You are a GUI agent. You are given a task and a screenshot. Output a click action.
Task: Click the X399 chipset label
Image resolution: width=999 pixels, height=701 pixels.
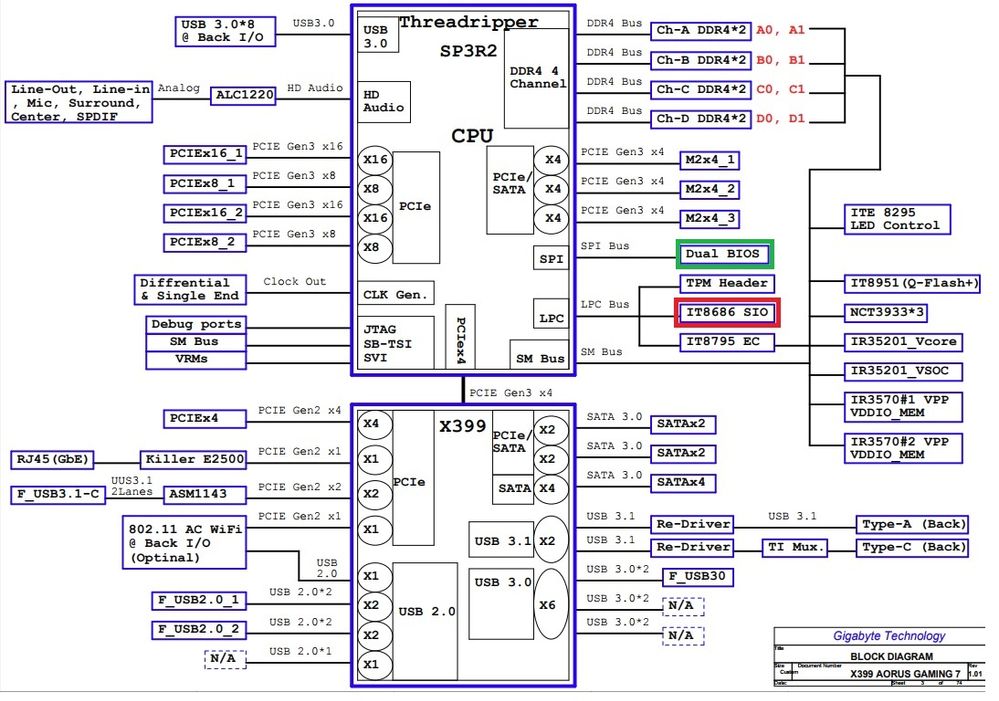(x=463, y=426)
